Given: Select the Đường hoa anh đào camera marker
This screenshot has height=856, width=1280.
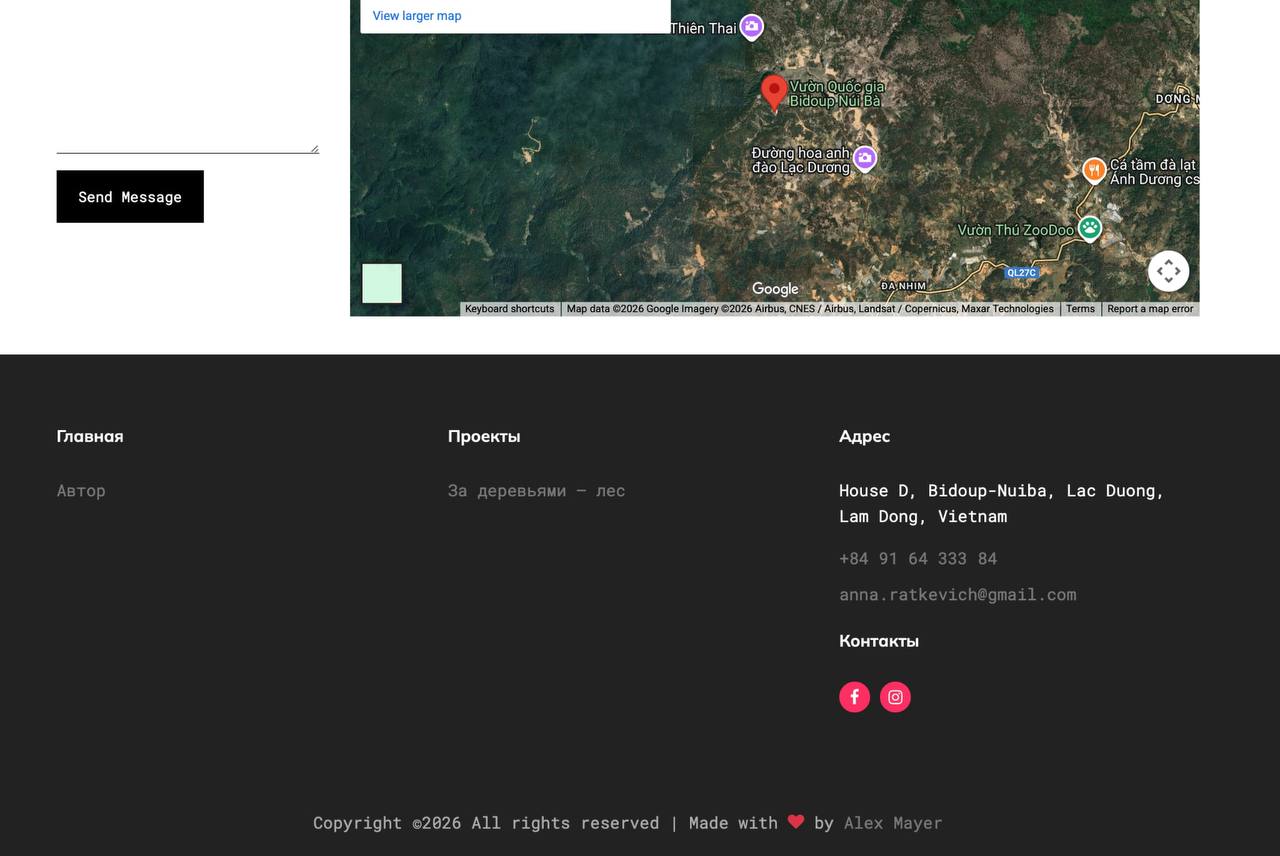Looking at the screenshot, I should pyautogui.click(x=865, y=158).
